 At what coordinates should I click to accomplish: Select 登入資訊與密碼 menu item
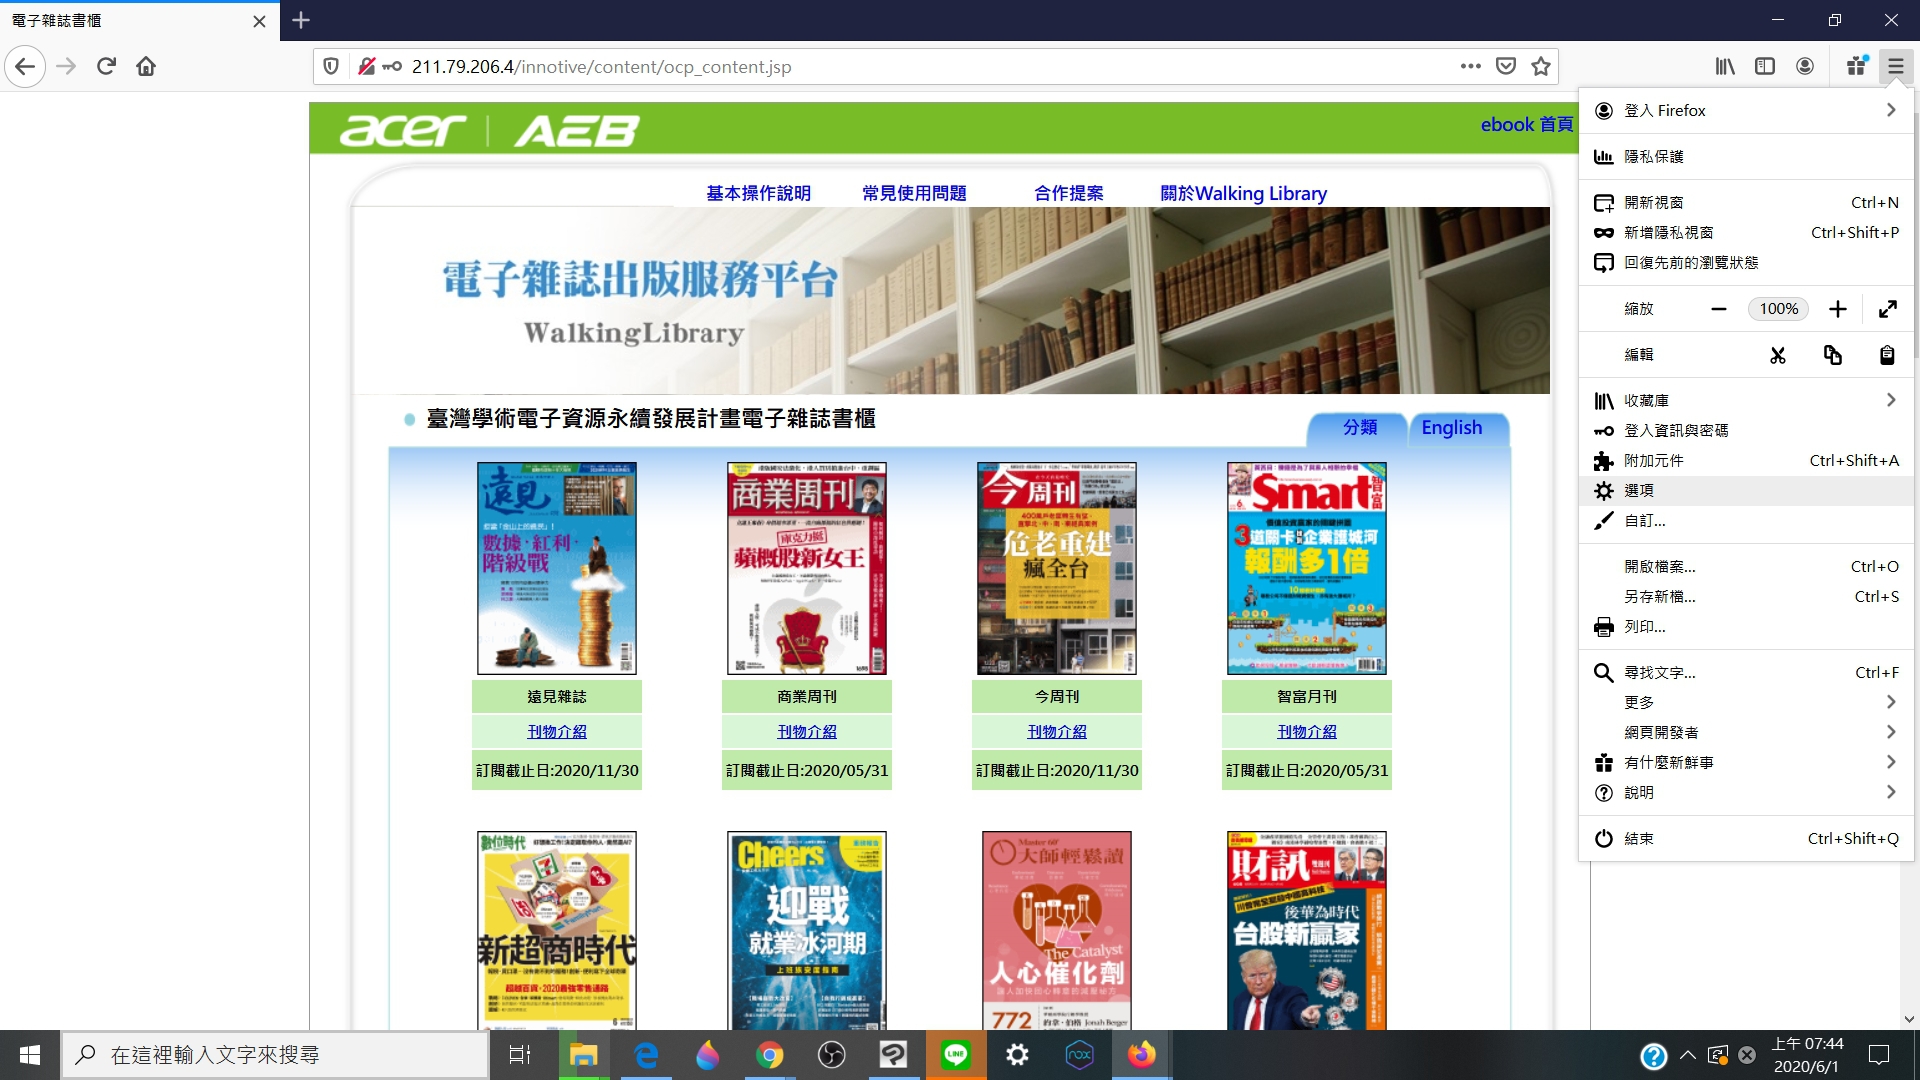coord(1746,431)
